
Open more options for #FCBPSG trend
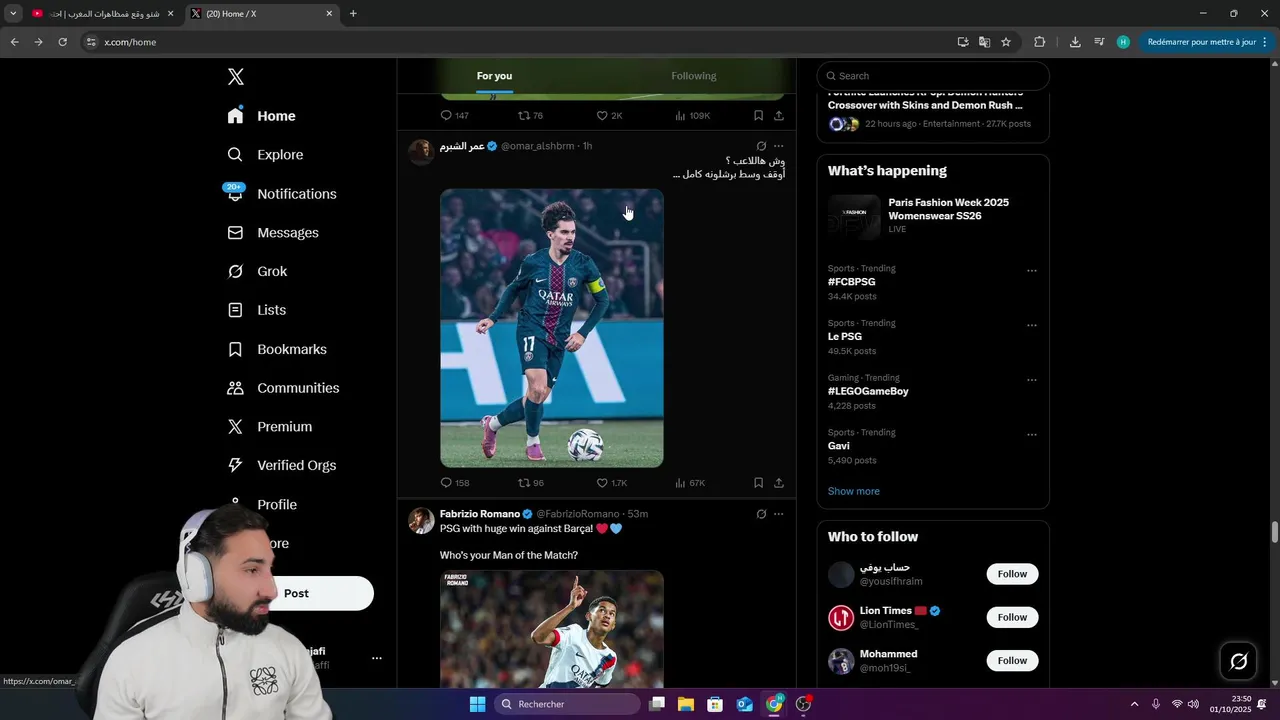tap(1032, 271)
